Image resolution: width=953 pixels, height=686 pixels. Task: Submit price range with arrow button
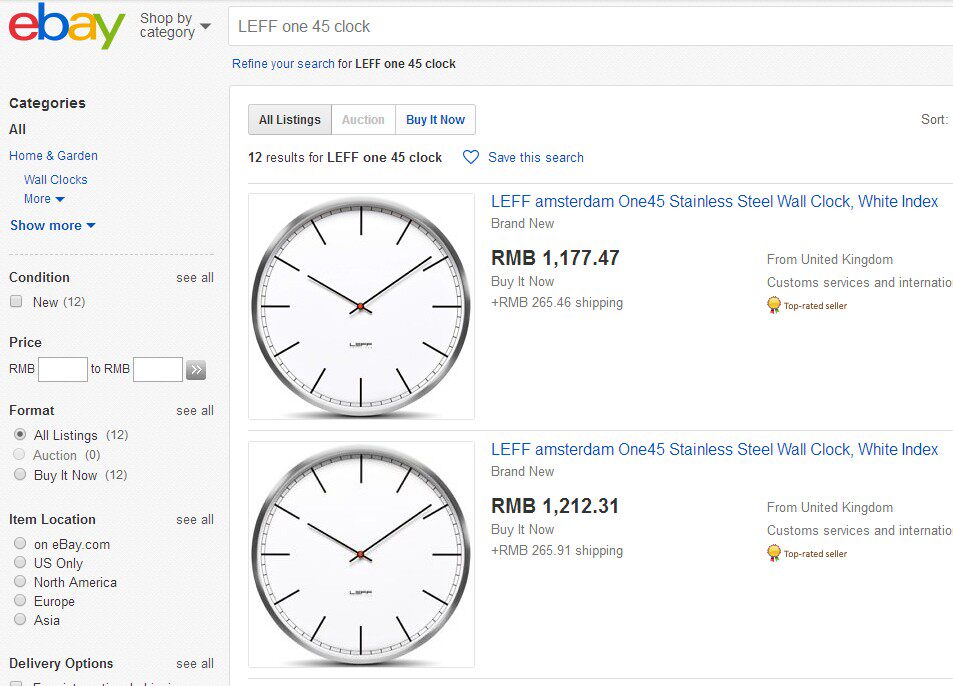tap(196, 370)
